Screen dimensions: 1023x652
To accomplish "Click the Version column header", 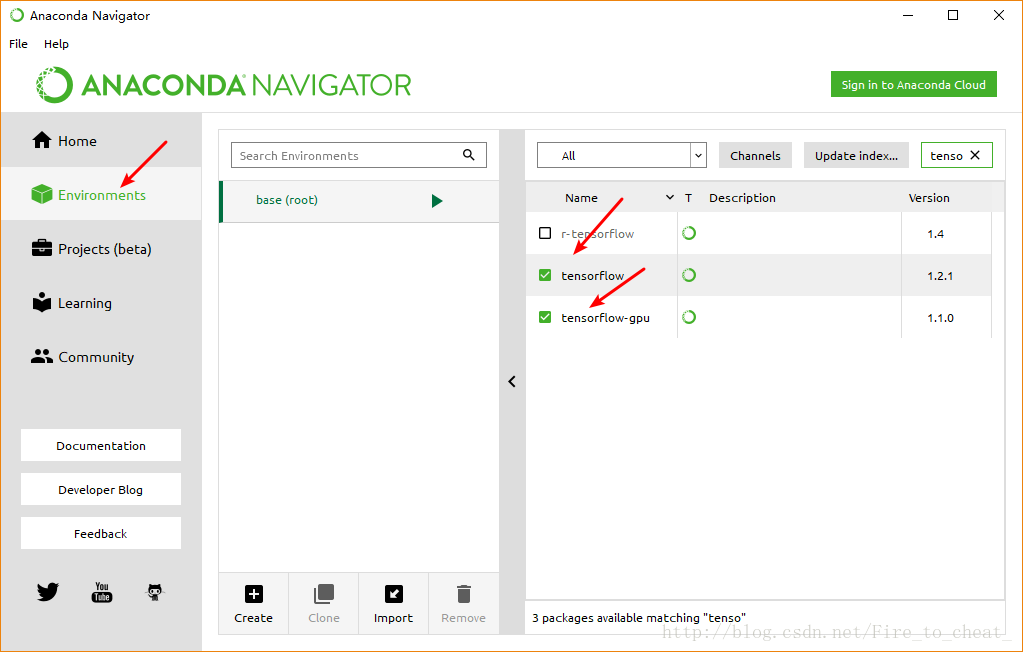I will pyautogui.click(x=929, y=198).
